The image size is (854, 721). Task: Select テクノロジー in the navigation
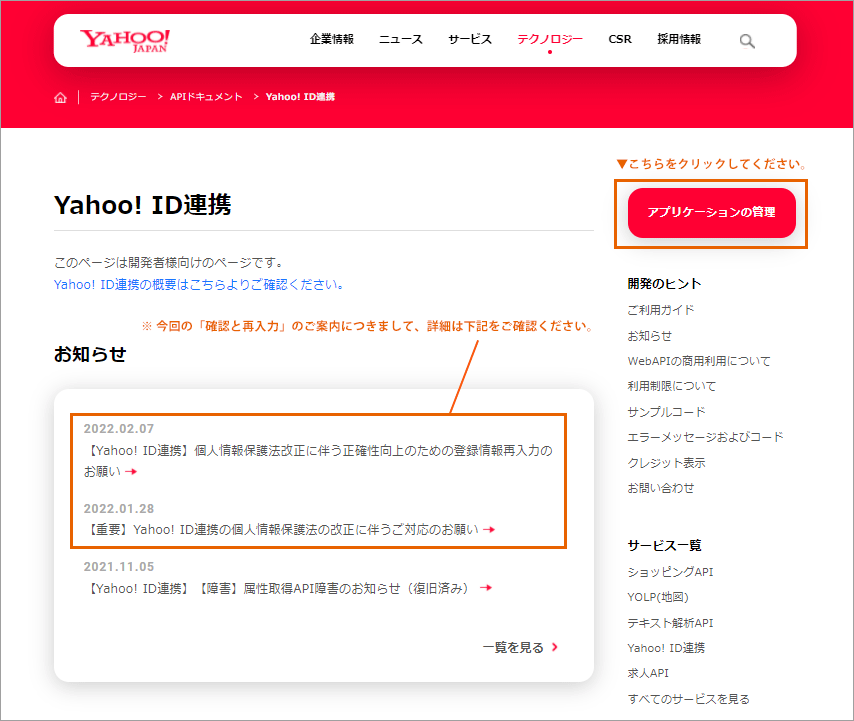pyautogui.click(x=550, y=39)
